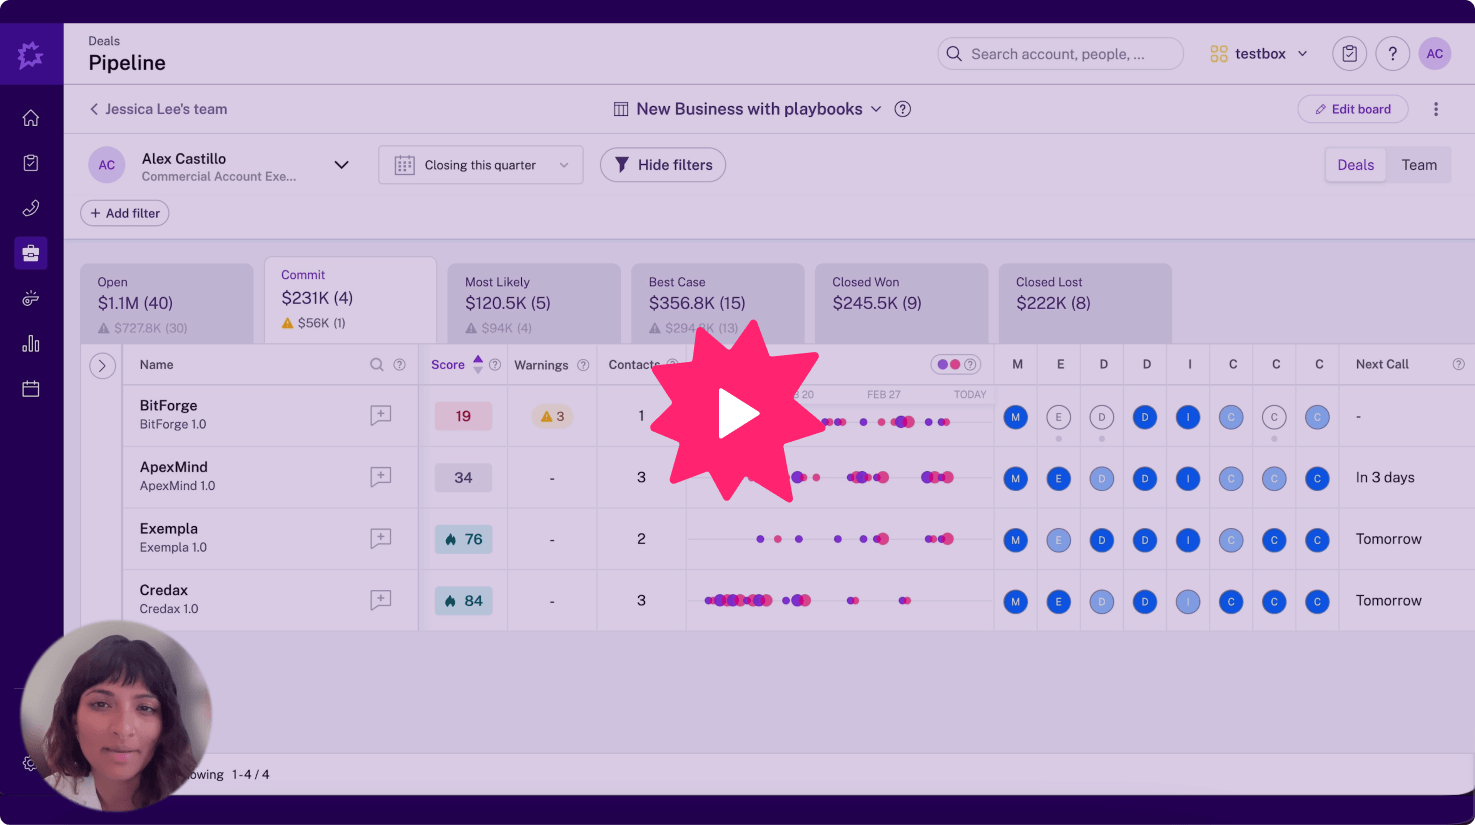Open the calendar icon in sidebar
Viewport: 1475px width, 825px height.
point(31,389)
